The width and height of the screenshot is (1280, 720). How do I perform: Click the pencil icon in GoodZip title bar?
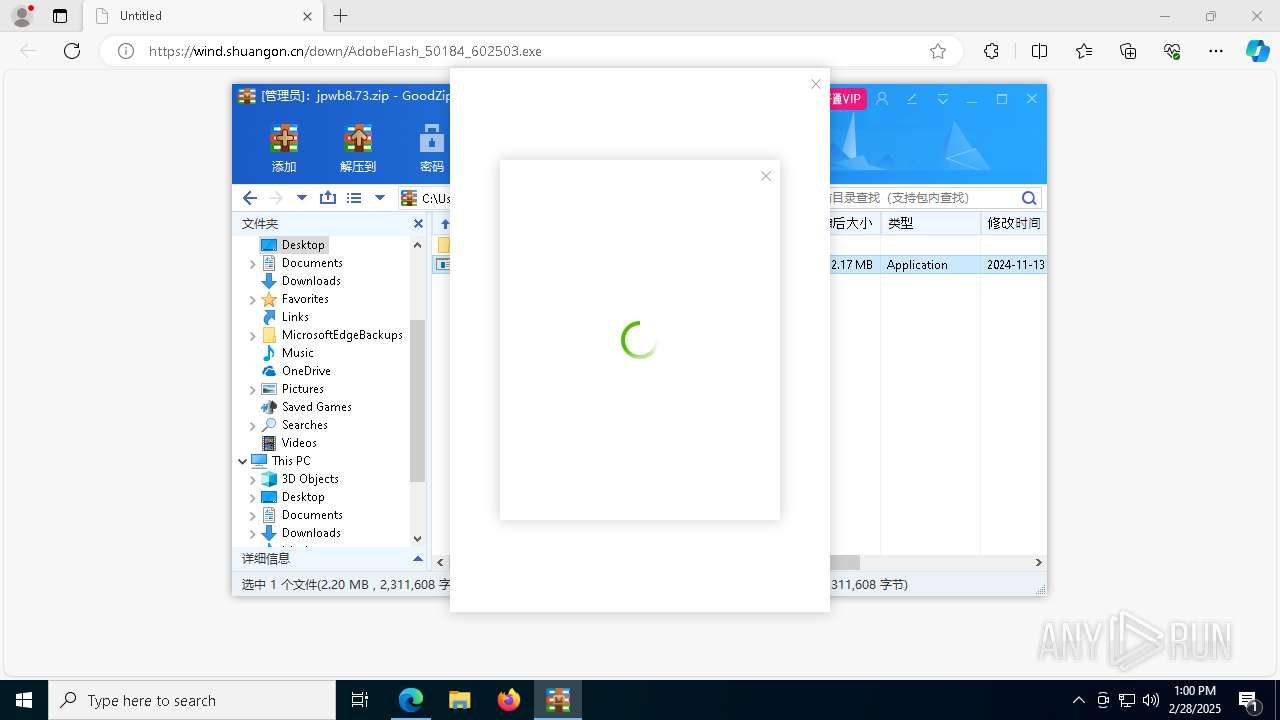click(x=912, y=99)
